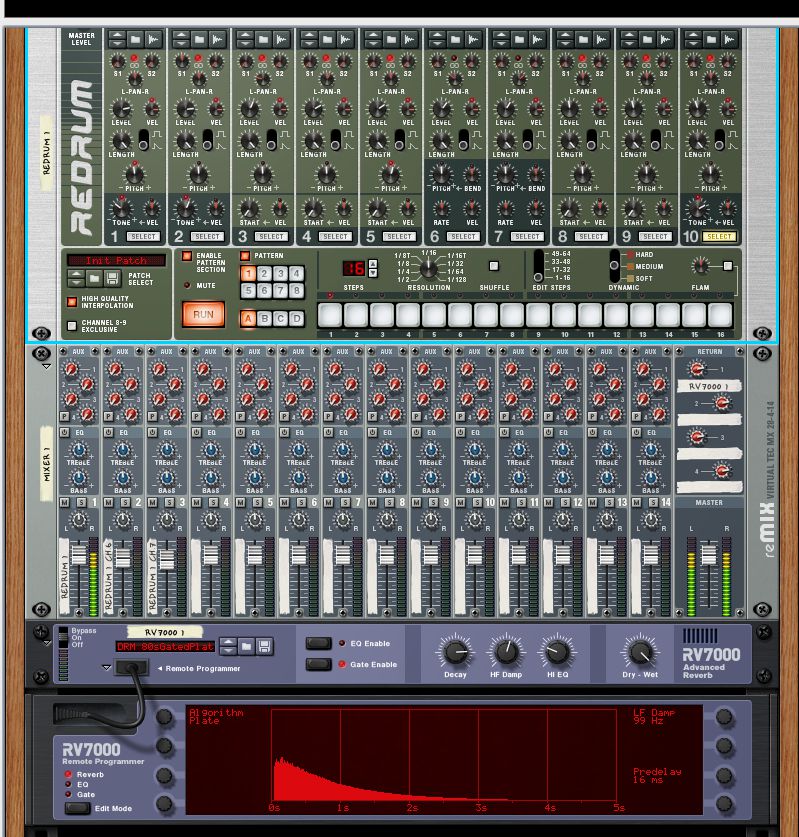The image size is (799, 837).
Task: Browse sample folder on Redrum channel 6
Action: pyautogui.click(x=455, y=39)
